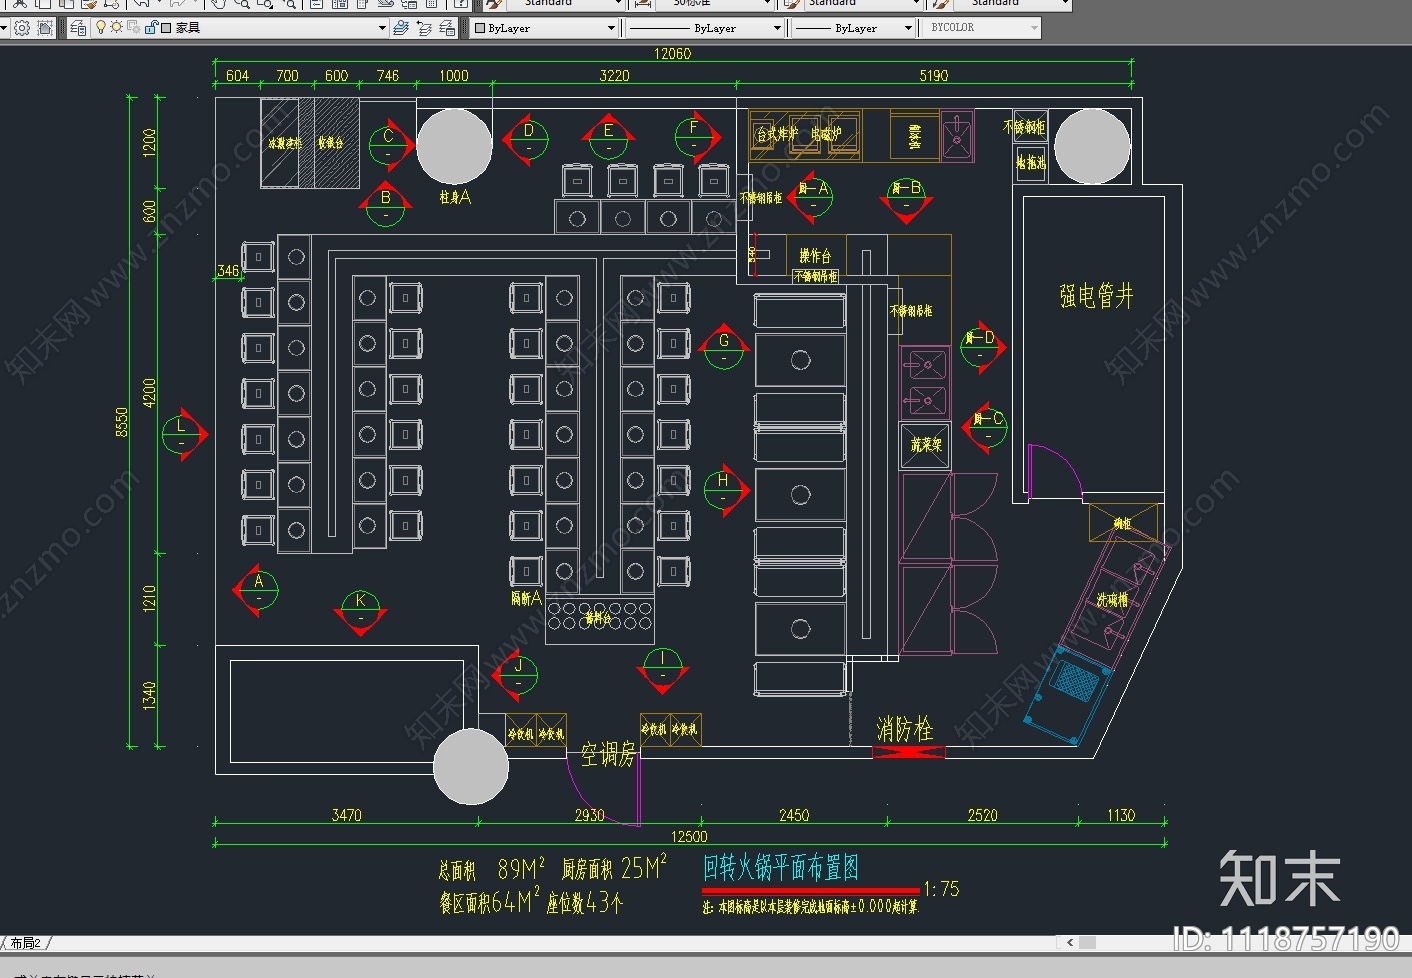Select section marker A

[x=256, y=590]
